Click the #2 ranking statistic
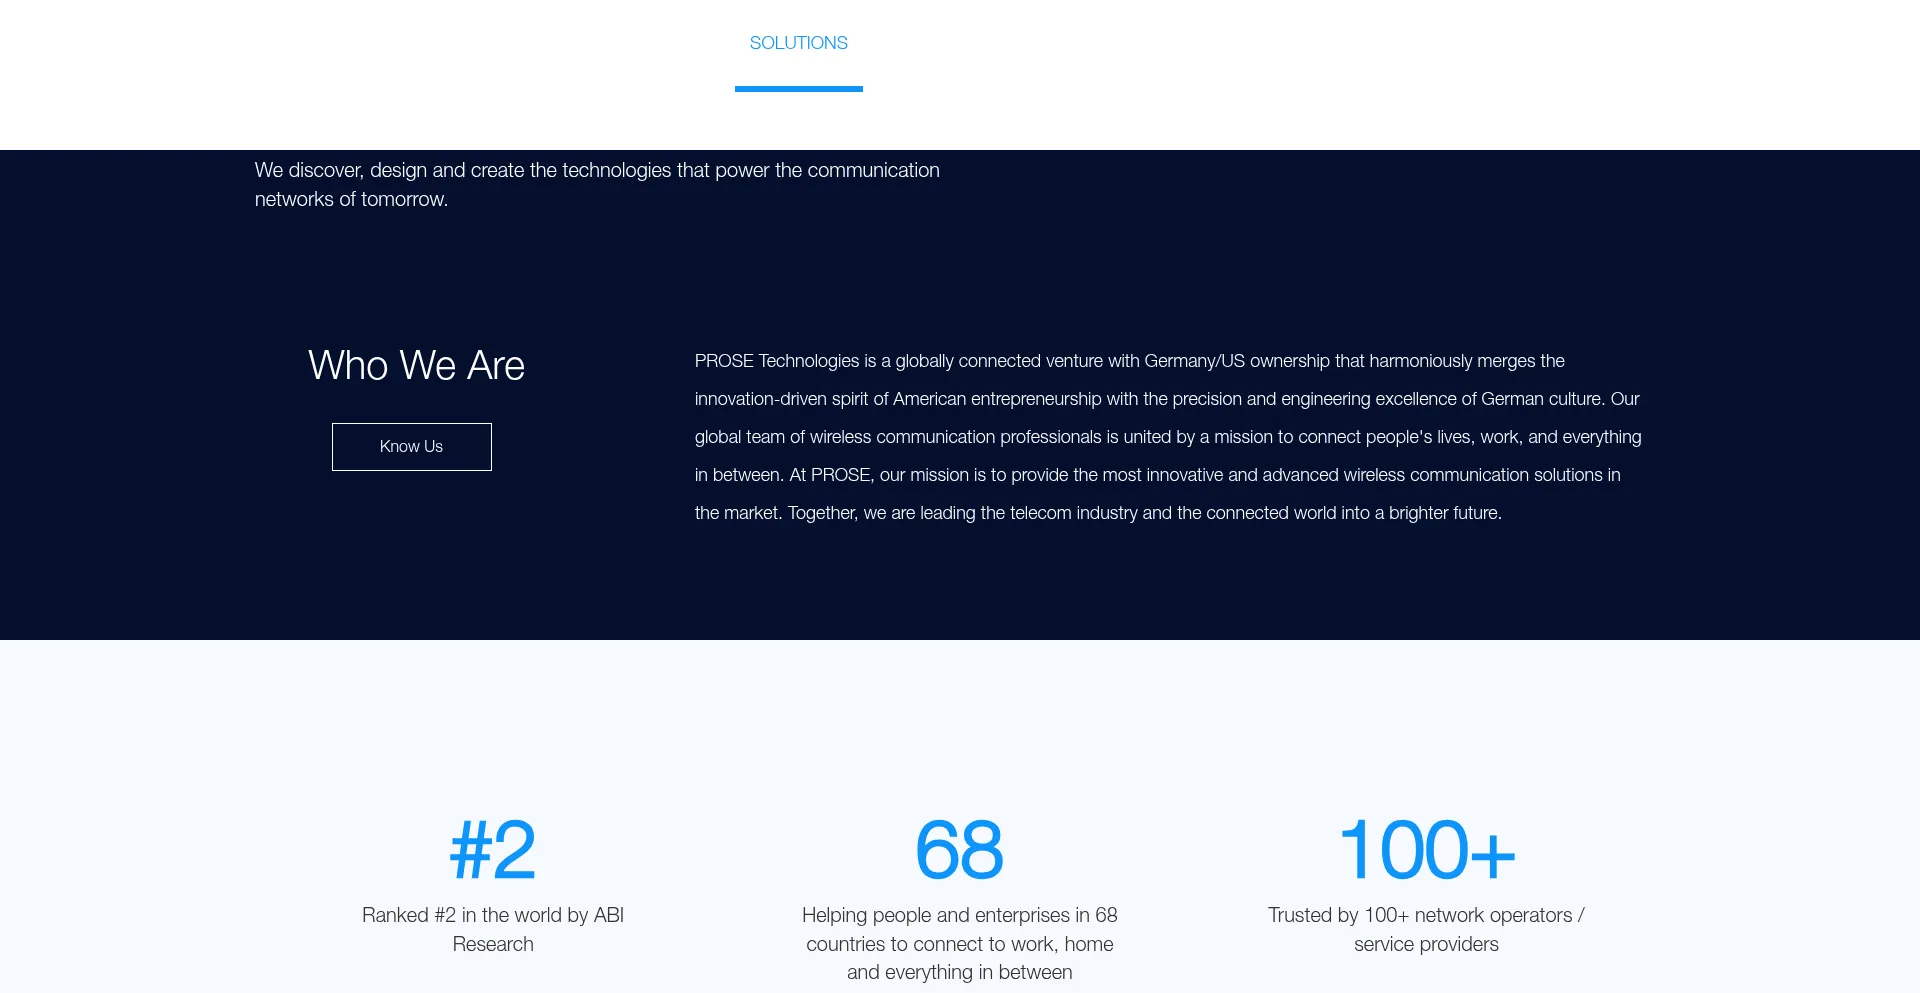The width and height of the screenshot is (1920, 993). pyautogui.click(x=493, y=850)
